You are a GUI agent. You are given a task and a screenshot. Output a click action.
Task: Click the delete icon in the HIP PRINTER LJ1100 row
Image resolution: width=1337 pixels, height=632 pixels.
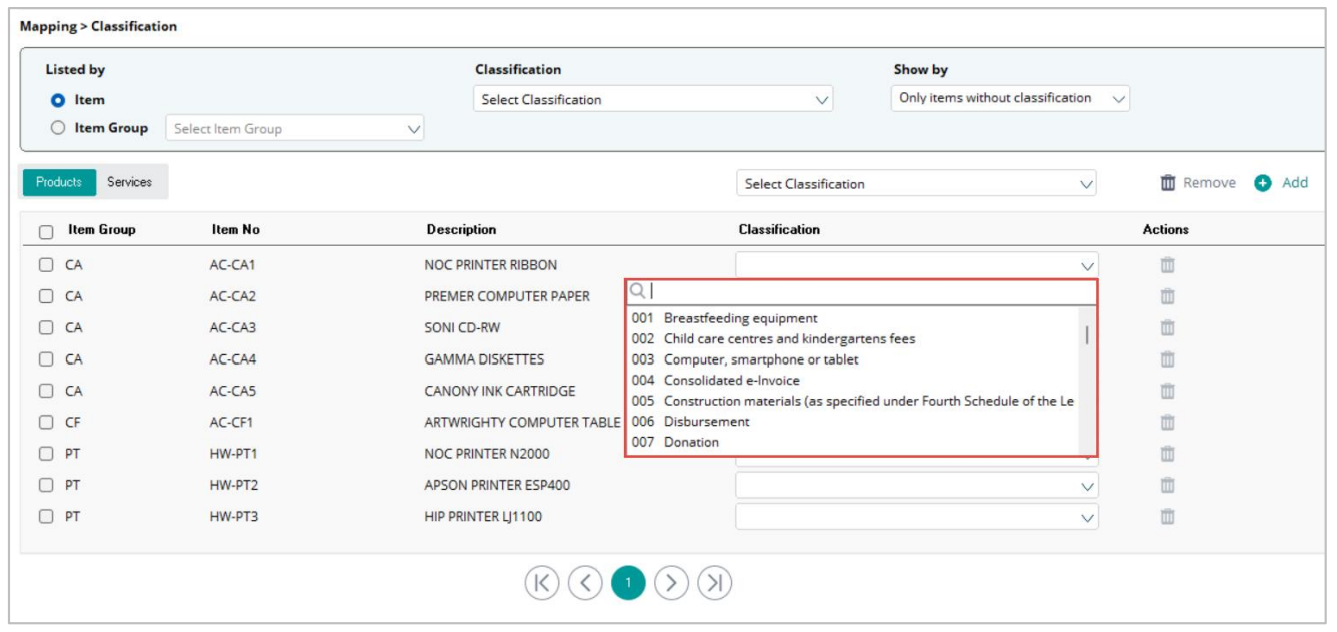tap(1166, 517)
